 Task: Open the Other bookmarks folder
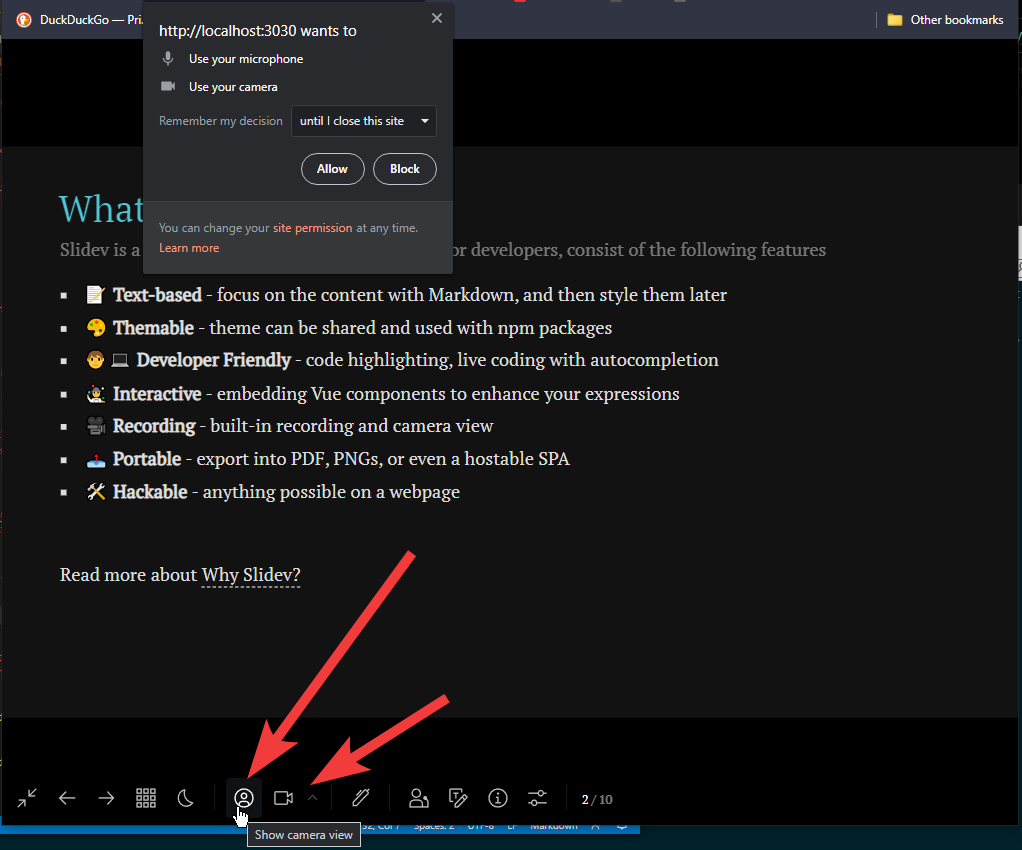pyautogui.click(x=945, y=20)
